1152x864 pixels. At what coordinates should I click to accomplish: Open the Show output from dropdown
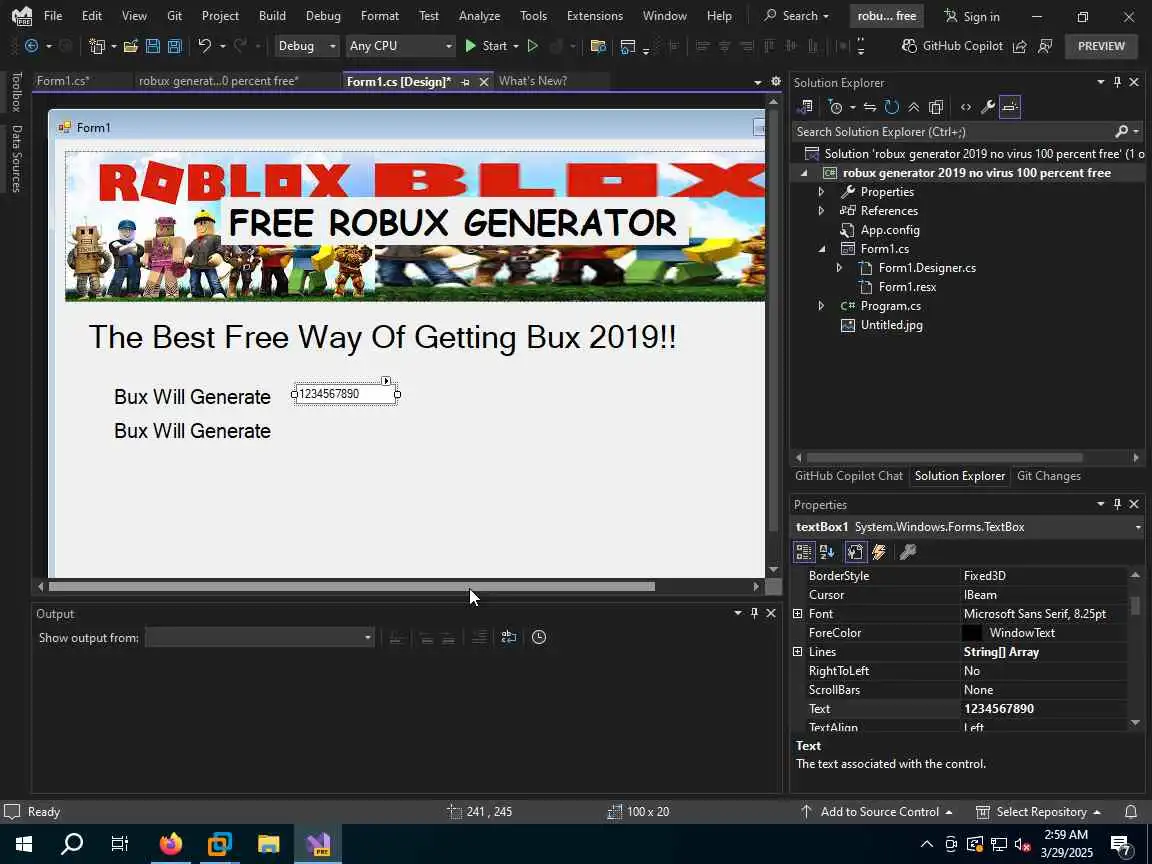[259, 637]
